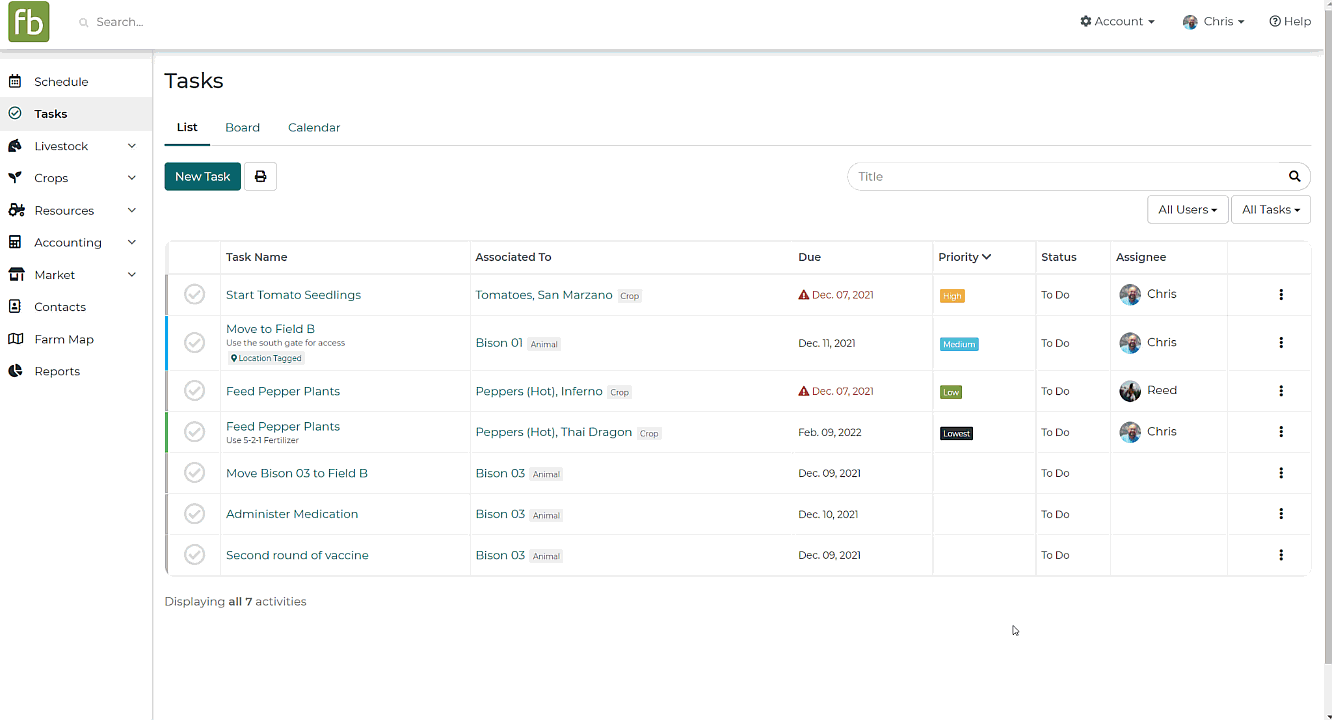Open three-dot menu for Start Tomato Seedlings
Image resolution: width=1332 pixels, height=720 pixels.
point(1281,295)
